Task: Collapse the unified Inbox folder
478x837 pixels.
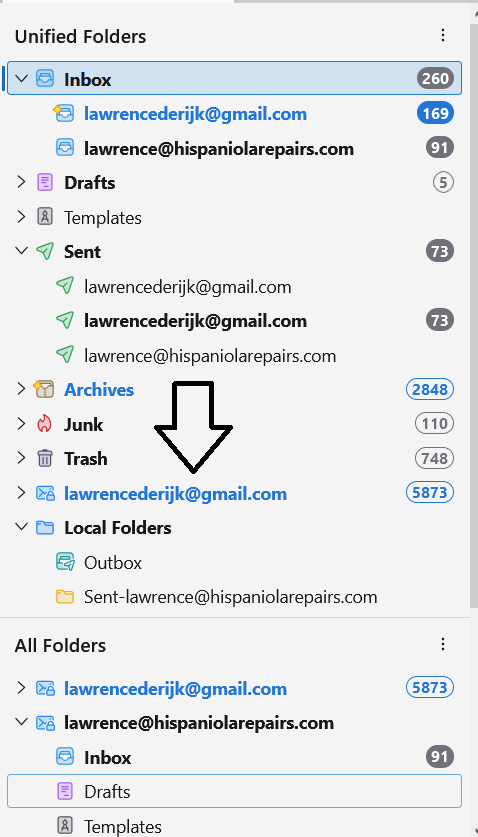Action: (x=21, y=78)
